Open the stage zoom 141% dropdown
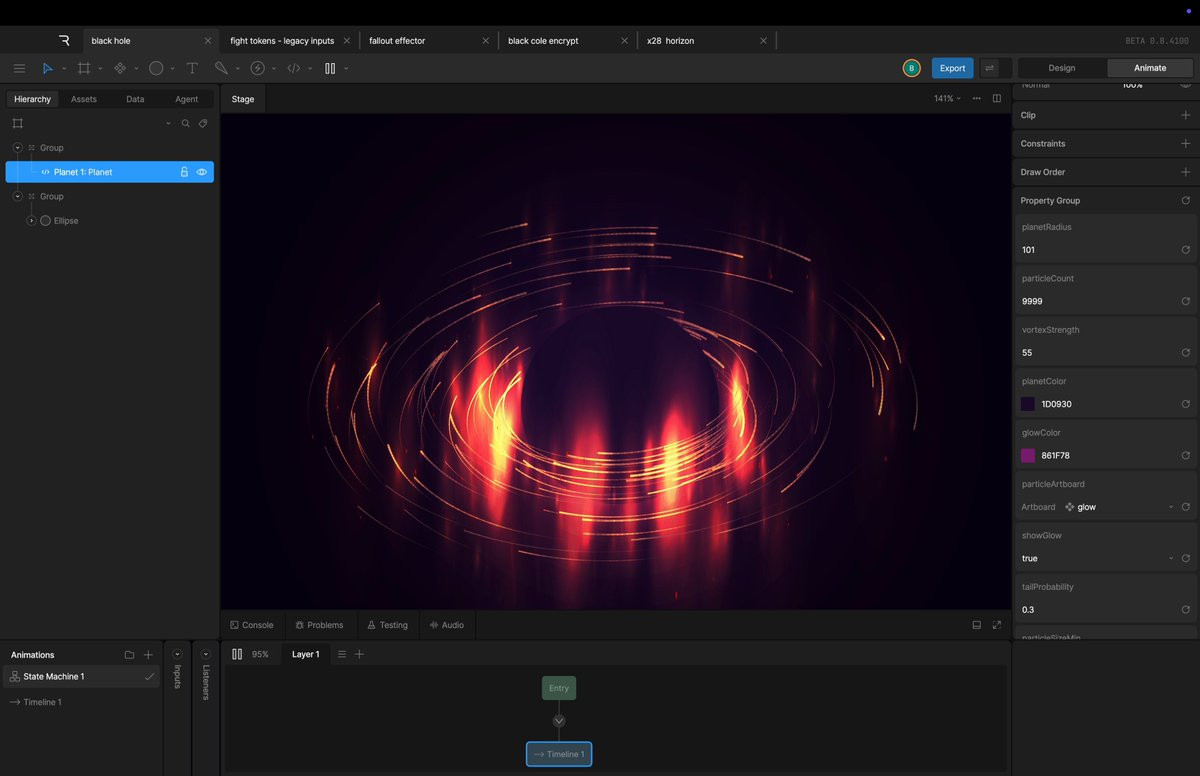This screenshot has height=776, width=1200. coord(947,99)
